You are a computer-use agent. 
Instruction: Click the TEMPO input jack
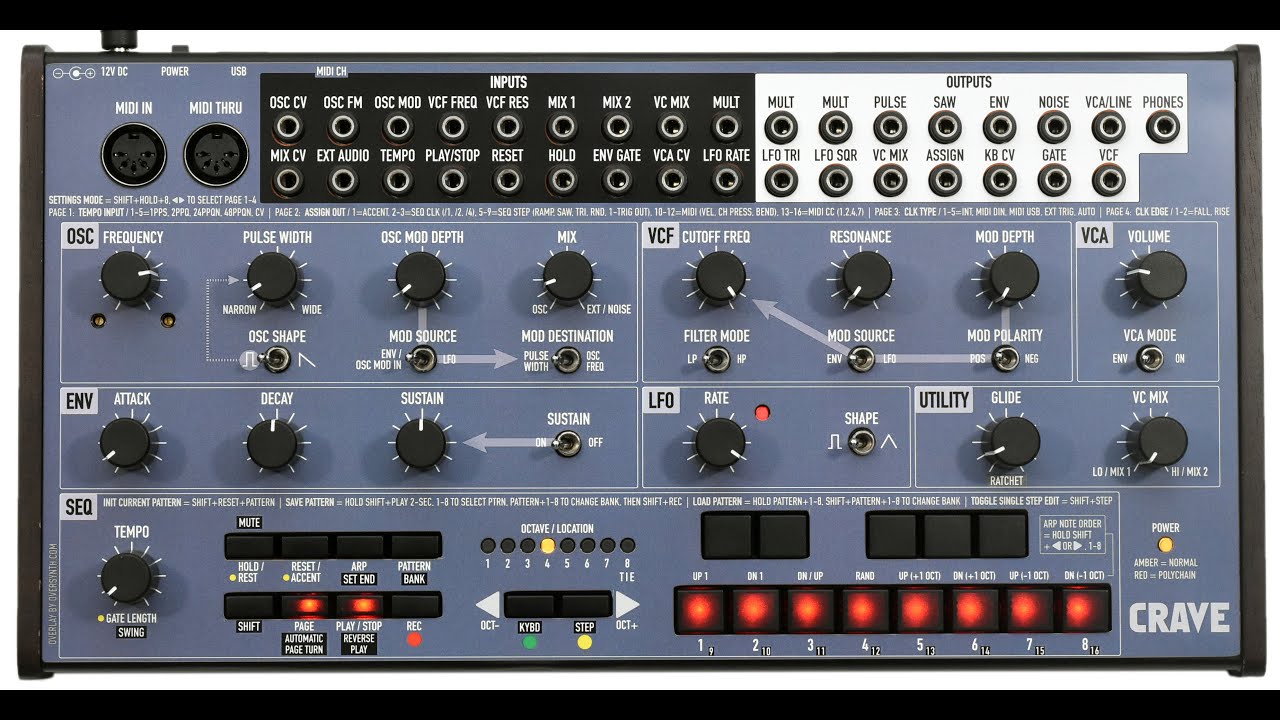click(x=398, y=180)
